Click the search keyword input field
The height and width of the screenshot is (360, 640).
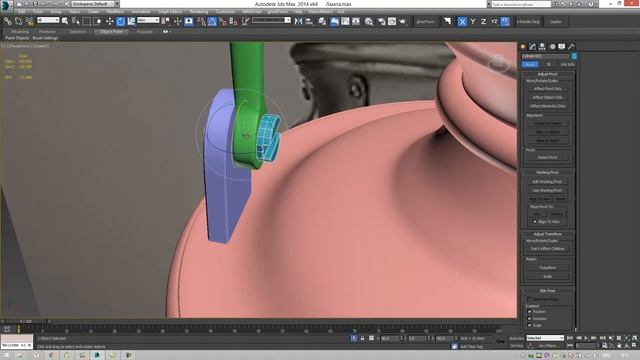pyautogui.click(x=521, y=4)
